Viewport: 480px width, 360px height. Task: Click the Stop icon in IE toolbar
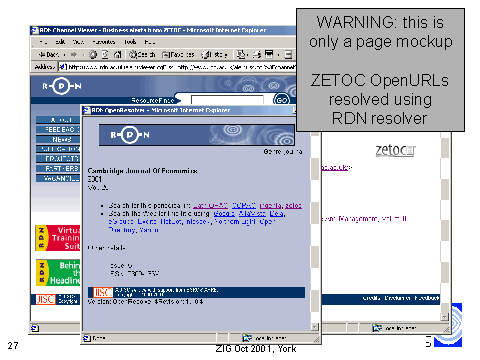(x=93, y=54)
